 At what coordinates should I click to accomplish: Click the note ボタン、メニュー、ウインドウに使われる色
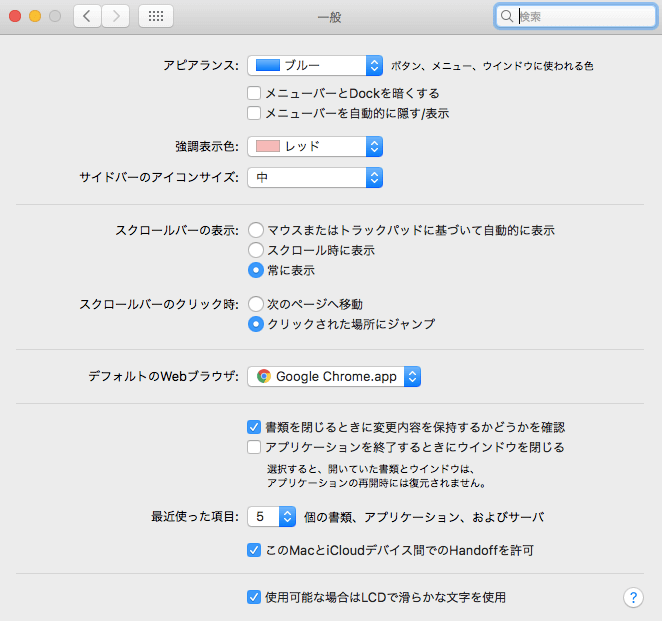[492, 66]
